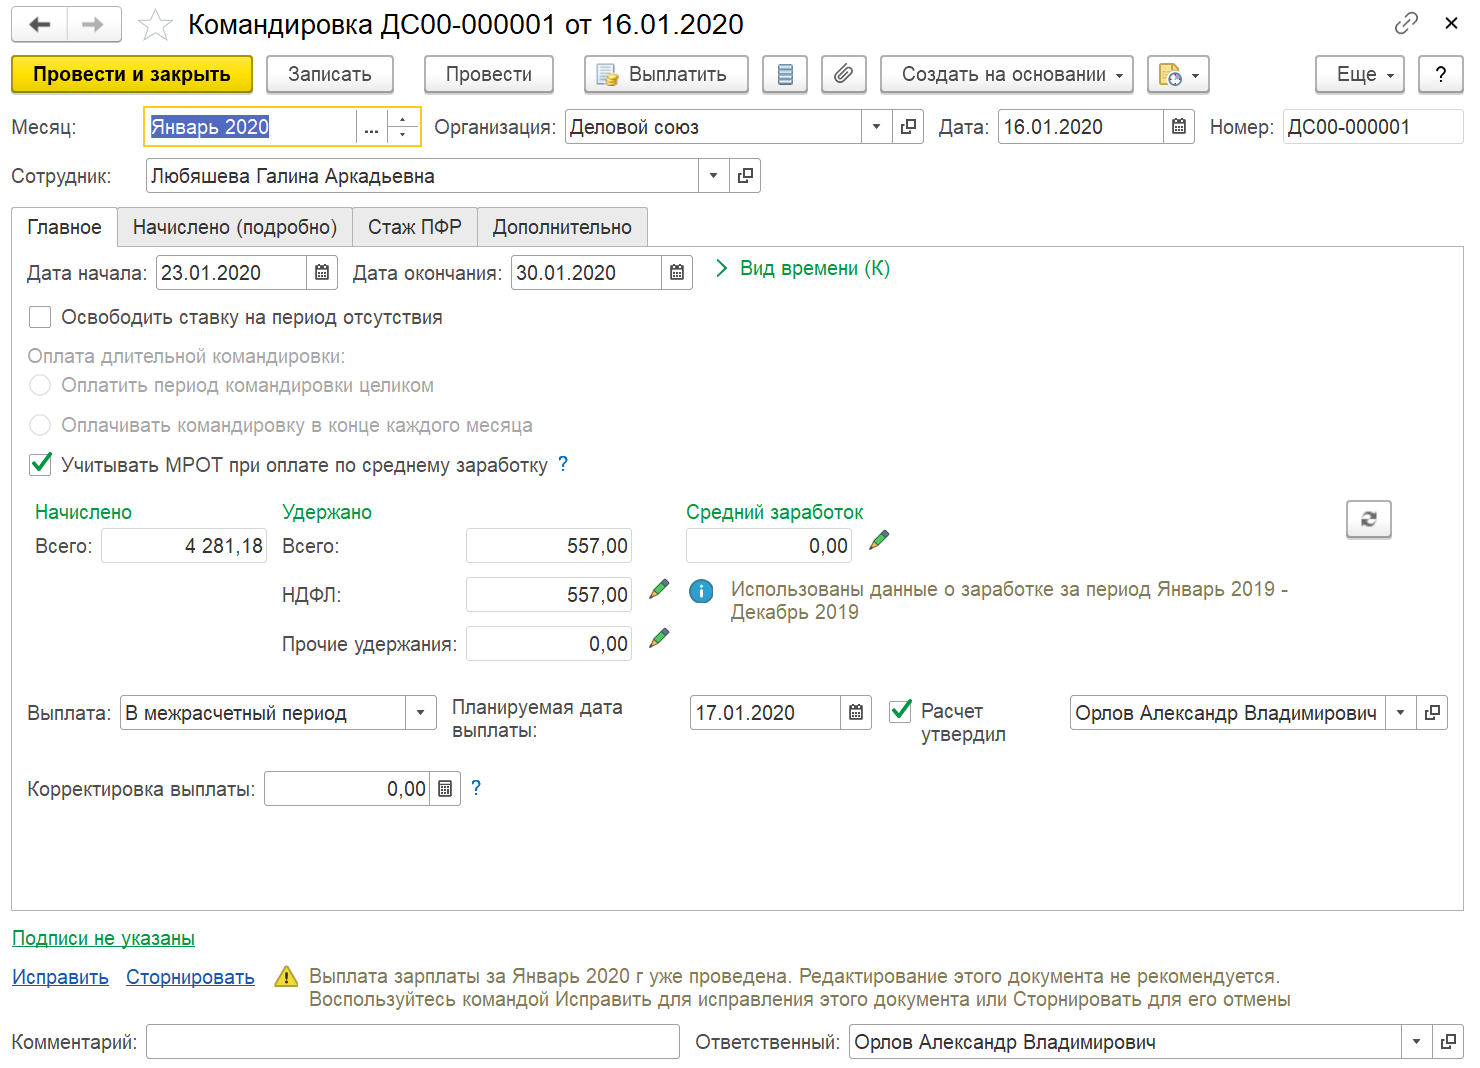
Task: Open help for МРОТ option
Action: (x=563, y=464)
